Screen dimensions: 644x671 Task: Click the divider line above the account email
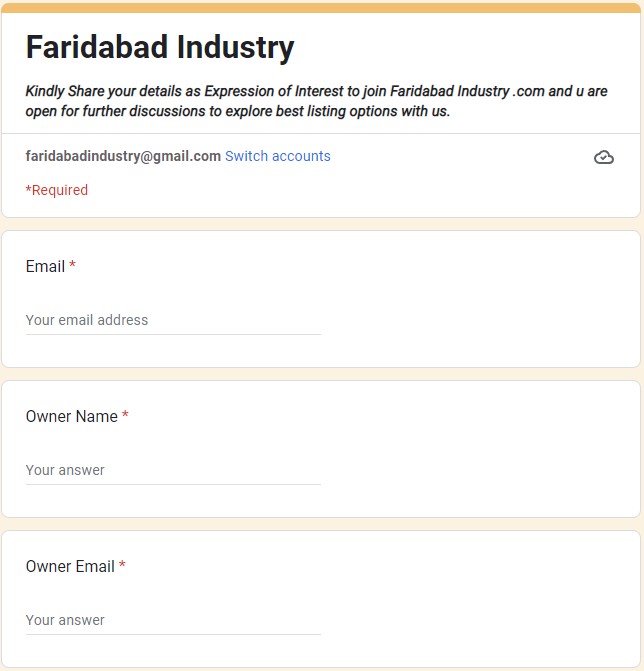pyautogui.click(x=321, y=133)
